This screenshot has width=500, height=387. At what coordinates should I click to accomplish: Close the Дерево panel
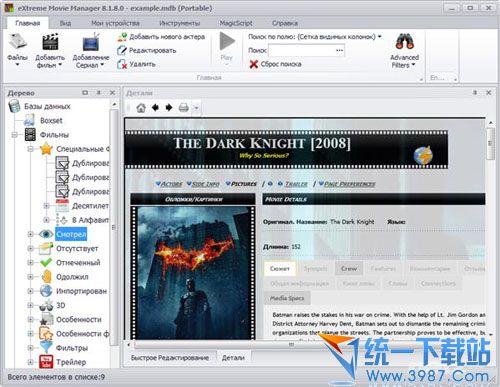coord(112,93)
